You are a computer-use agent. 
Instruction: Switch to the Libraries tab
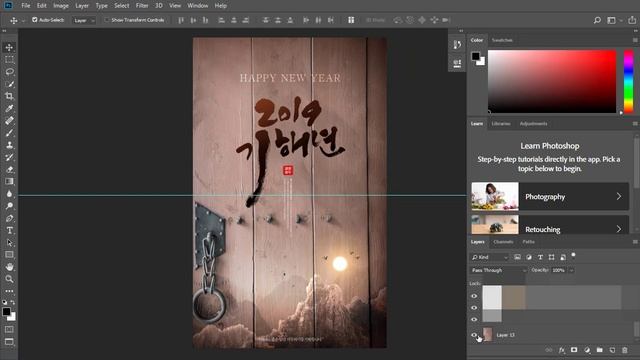point(501,124)
